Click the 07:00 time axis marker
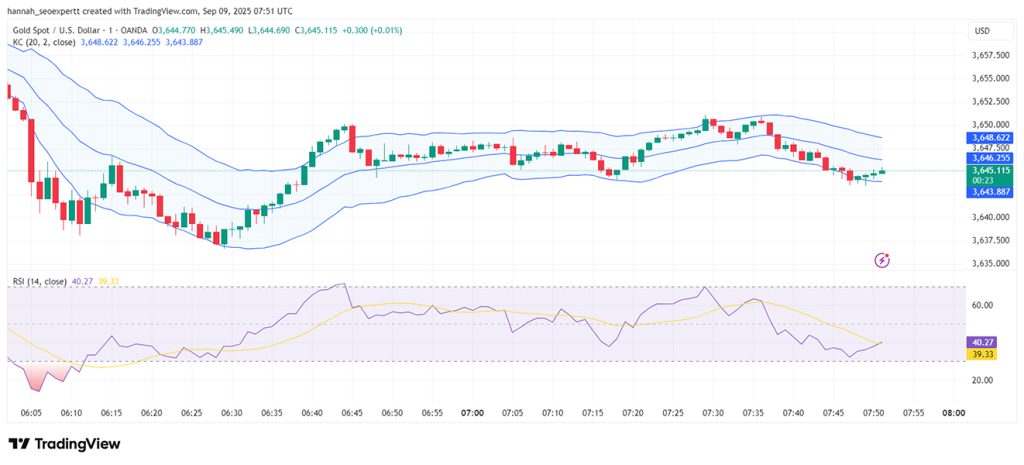The image size is (1024, 465). pos(472,413)
